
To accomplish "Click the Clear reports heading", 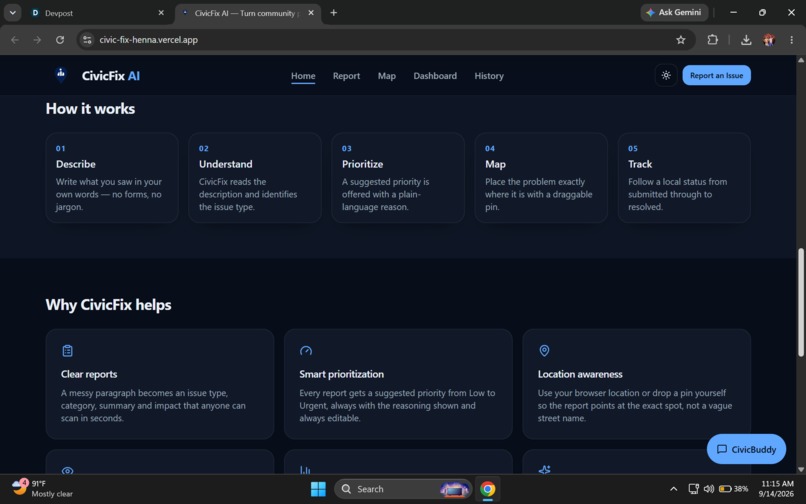I will click(89, 374).
